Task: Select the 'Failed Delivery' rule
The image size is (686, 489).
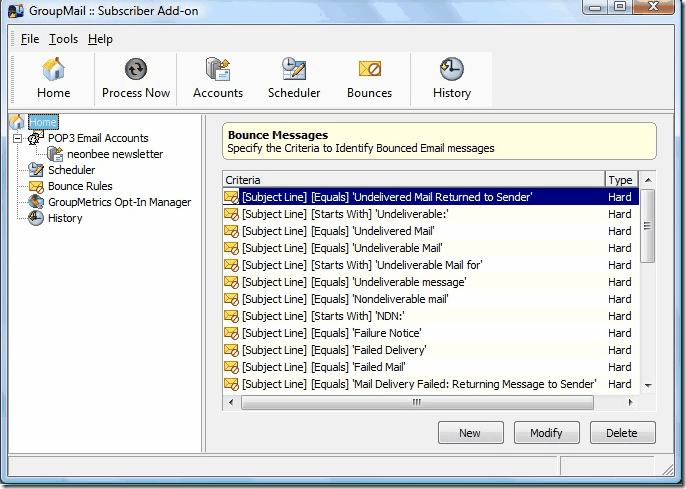Action: coord(430,350)
